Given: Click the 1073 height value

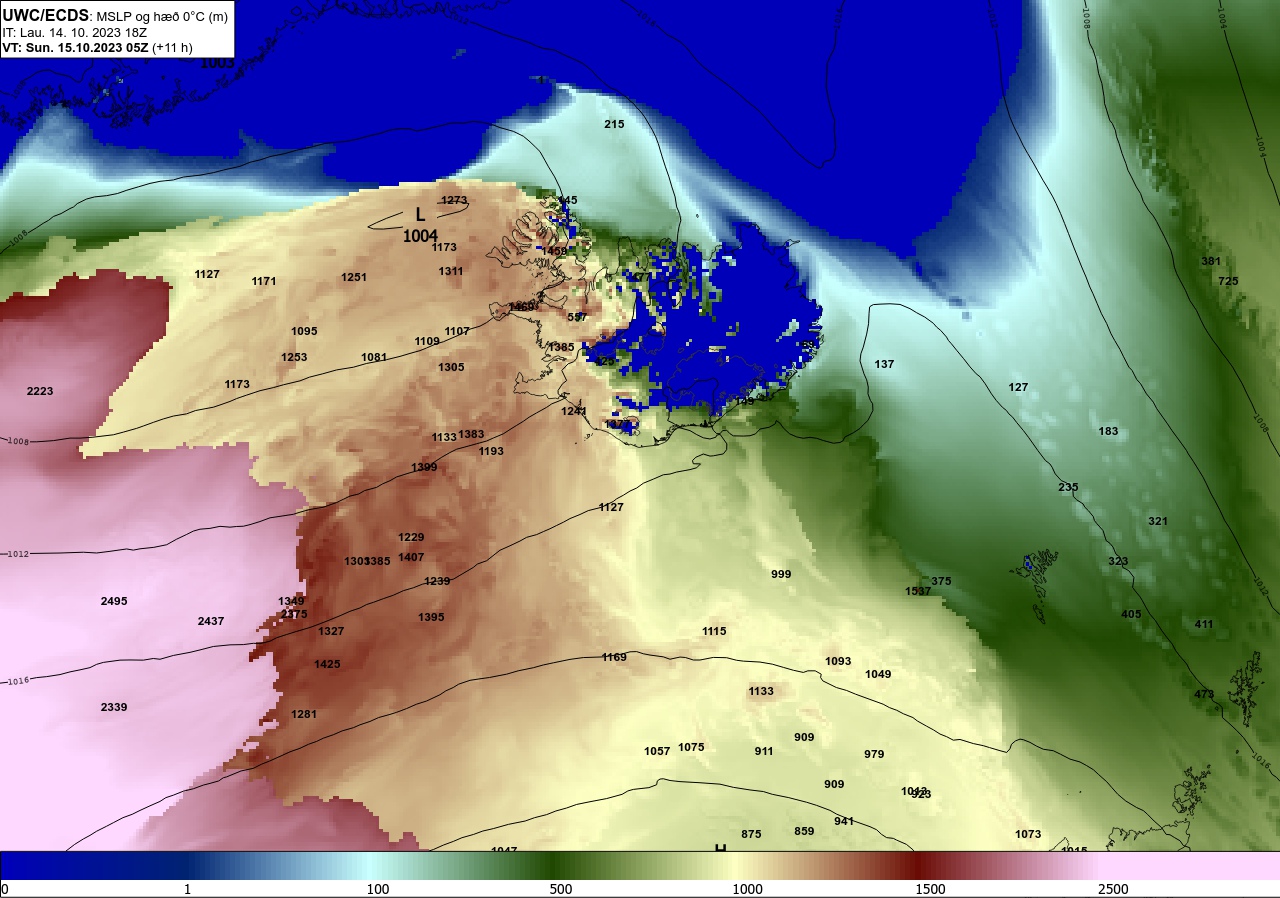Looking at the screenshot, I should point(1028,834).
